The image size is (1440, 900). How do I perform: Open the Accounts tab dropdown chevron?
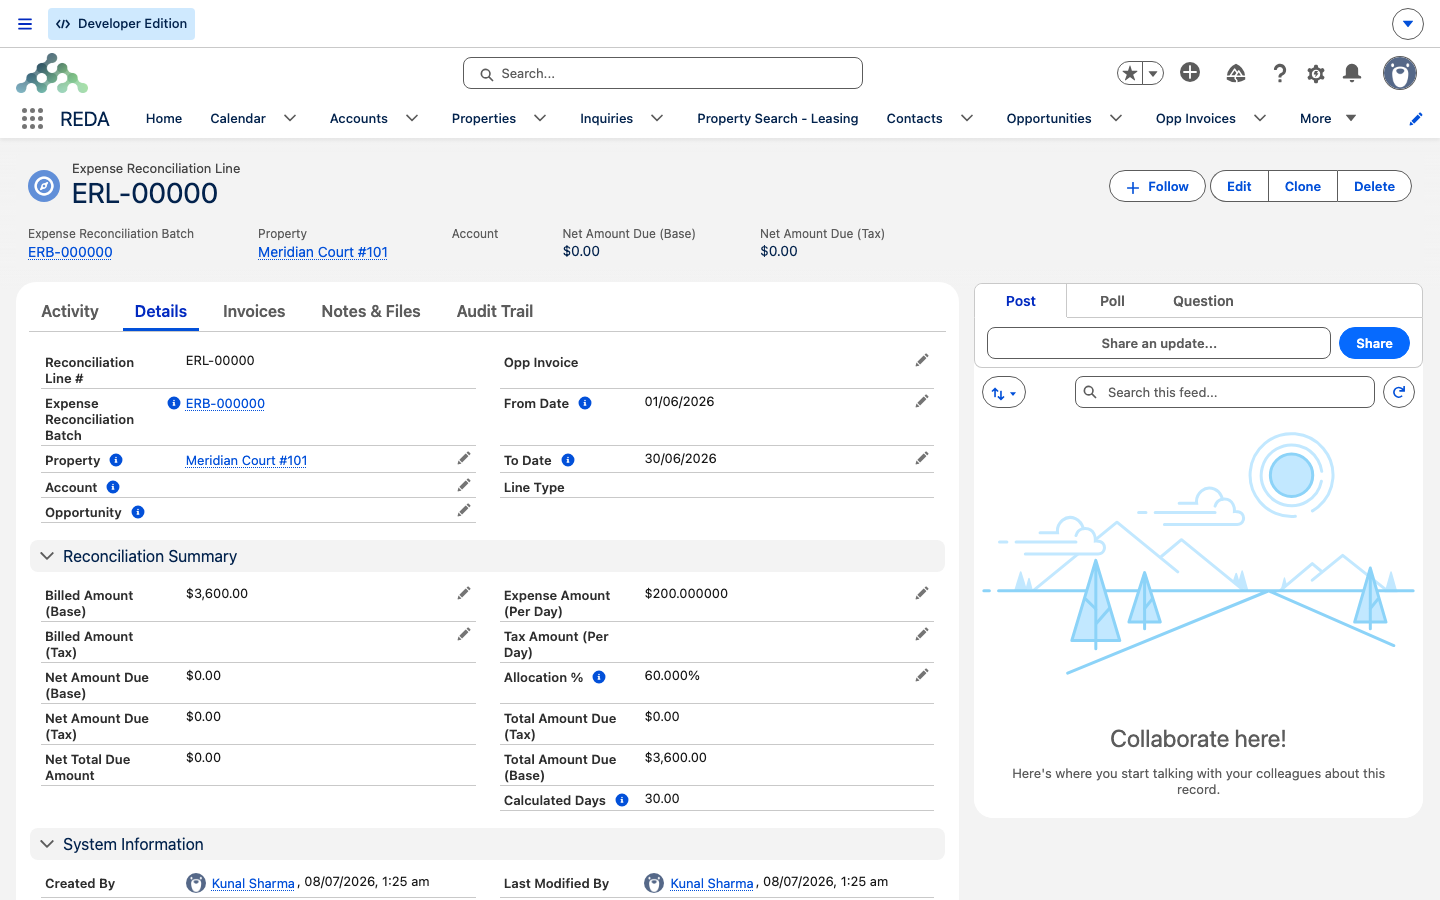pyautogui.click(x=412, y=118)
